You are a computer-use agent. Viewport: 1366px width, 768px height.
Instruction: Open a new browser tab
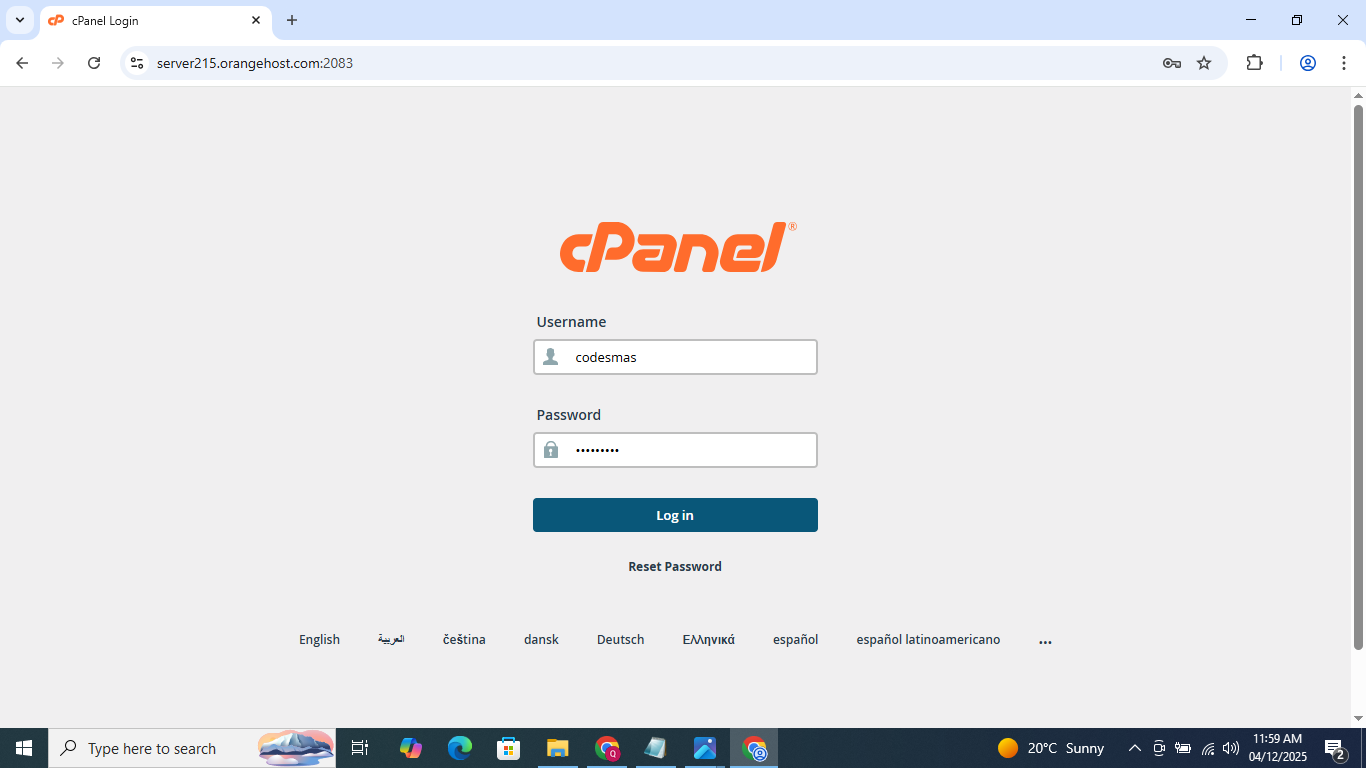coord(291,20)
